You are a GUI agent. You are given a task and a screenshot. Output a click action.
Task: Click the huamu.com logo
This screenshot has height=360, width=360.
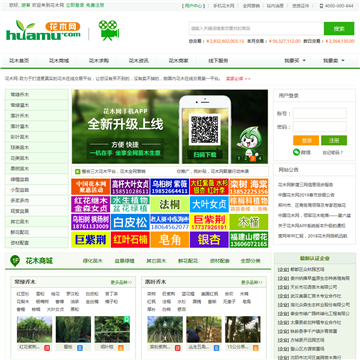tap(43, 30)
